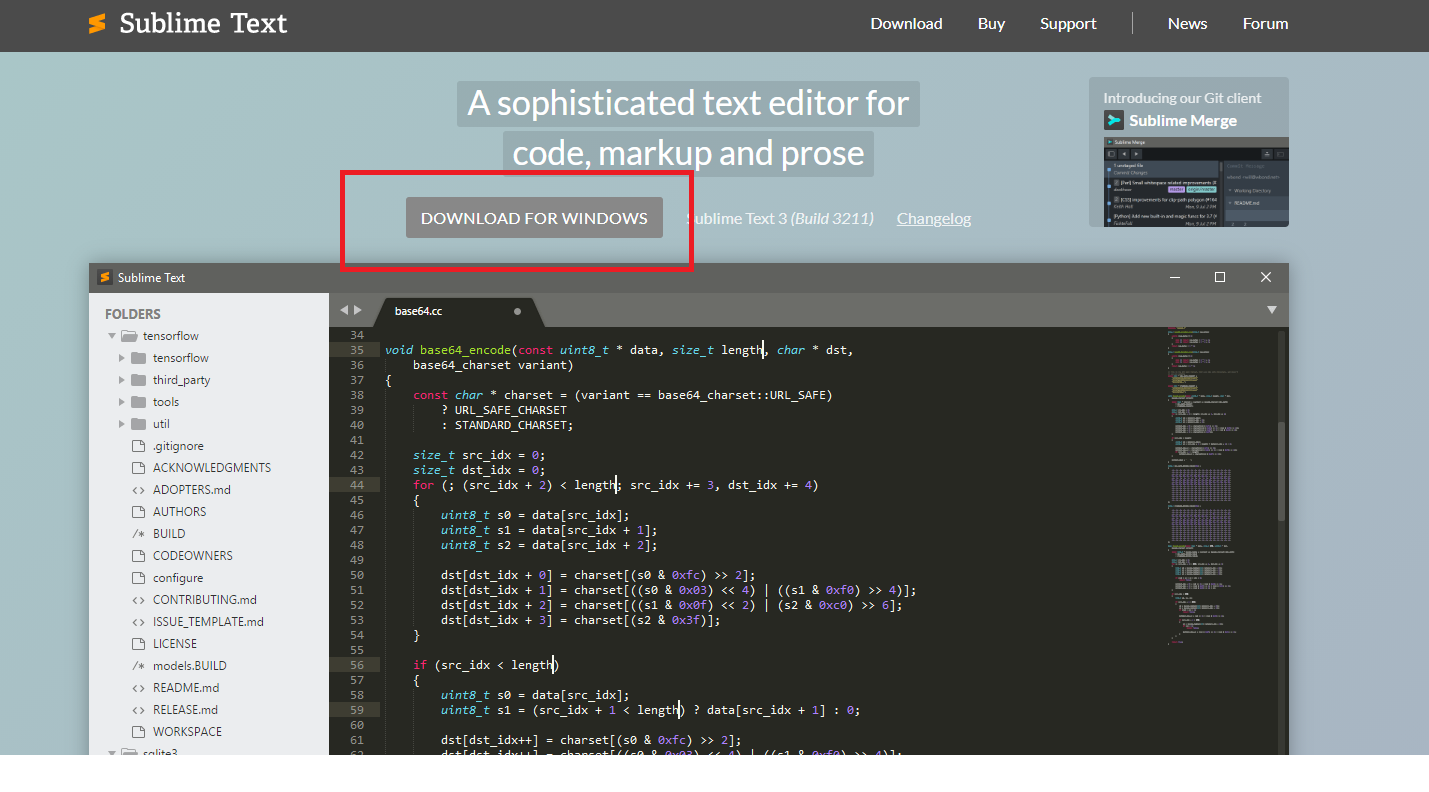Click the previous tab arrow in the tab bar
The image size is (1429, 792).
click(x=343, y=310)
